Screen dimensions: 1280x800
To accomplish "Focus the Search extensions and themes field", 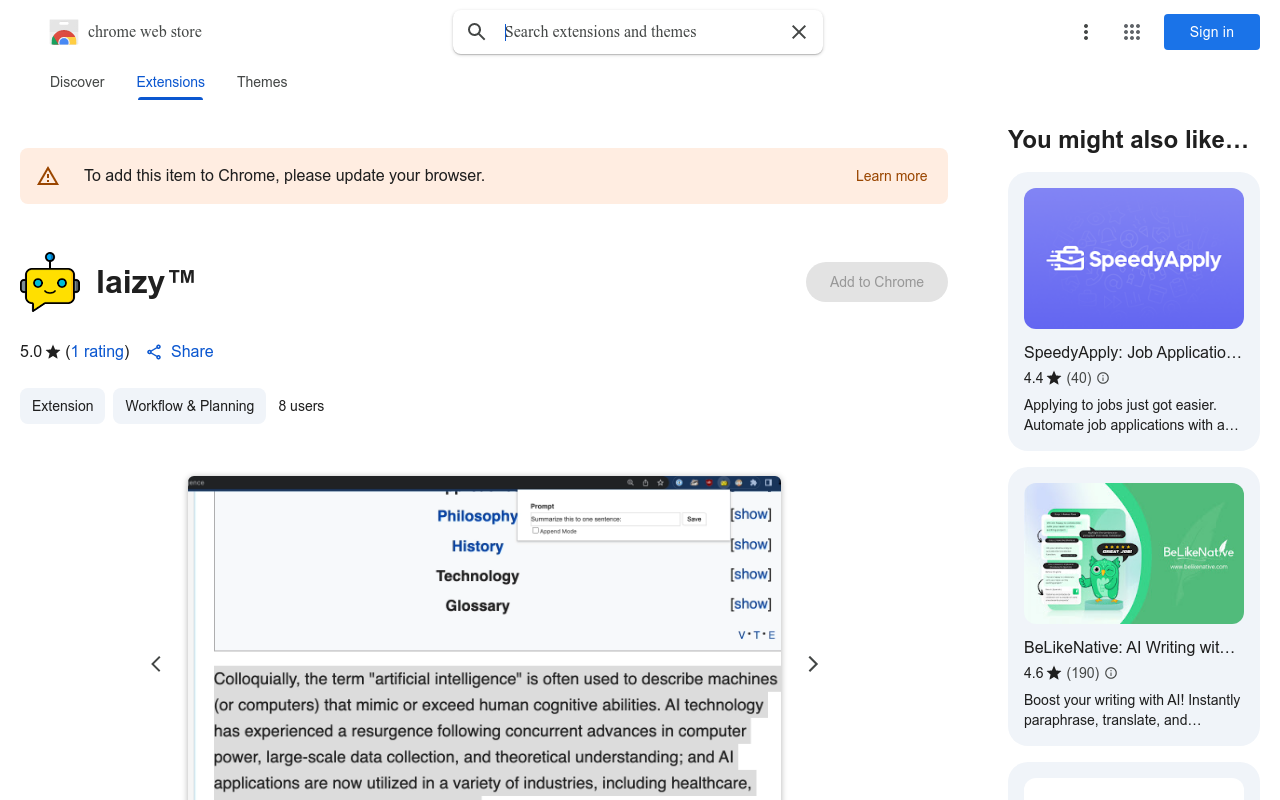I will [x=640, y=32].
